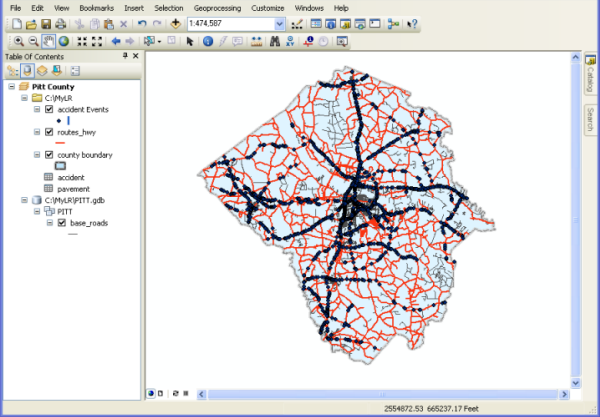Collapse the C:\MyLR\PITT.gdb node
The image size is (600, 417).
pyautogui.click(x=23, y=200)
